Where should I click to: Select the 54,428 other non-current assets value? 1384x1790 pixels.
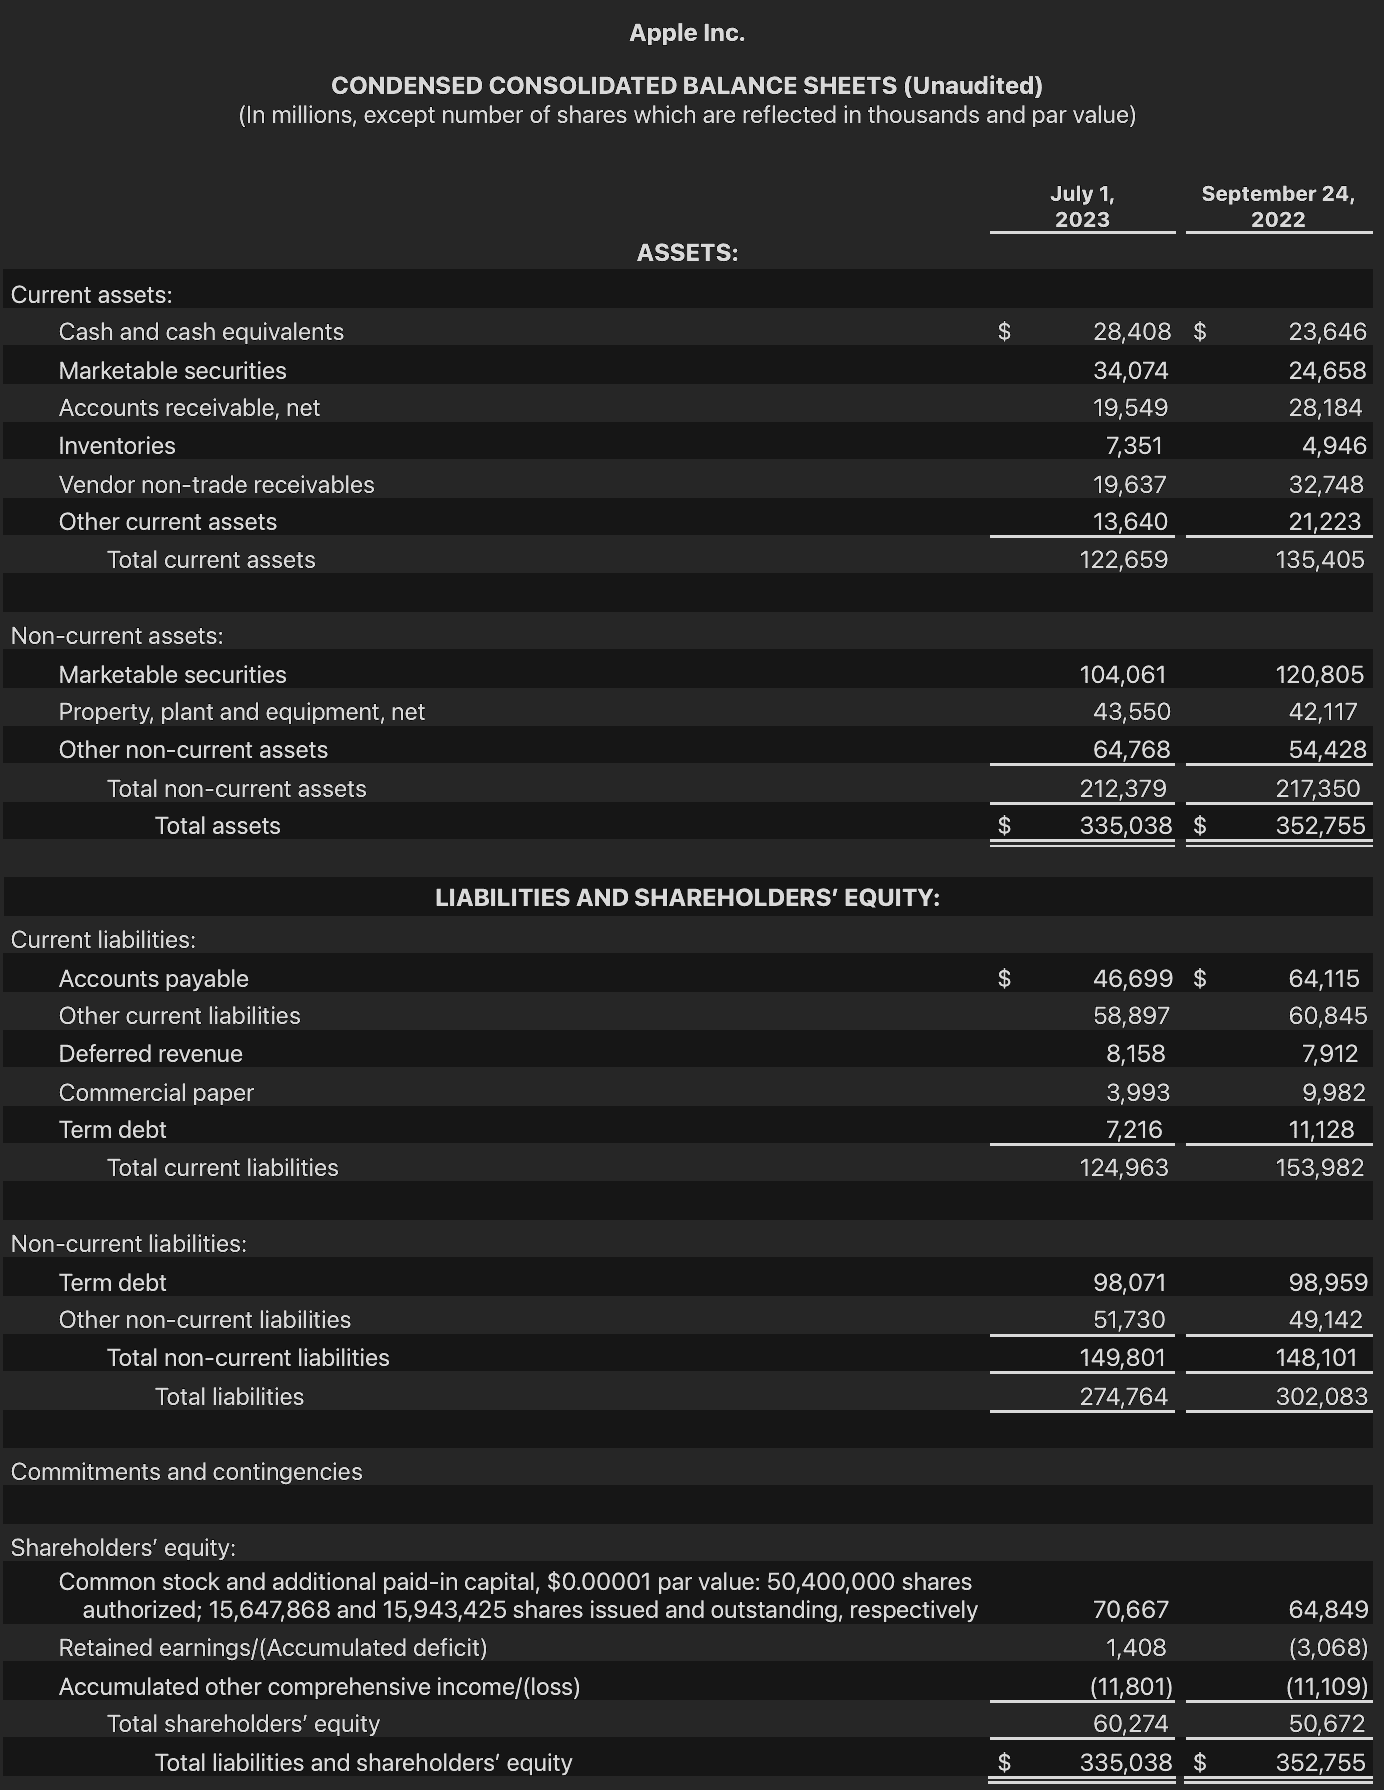[1327, 750]
